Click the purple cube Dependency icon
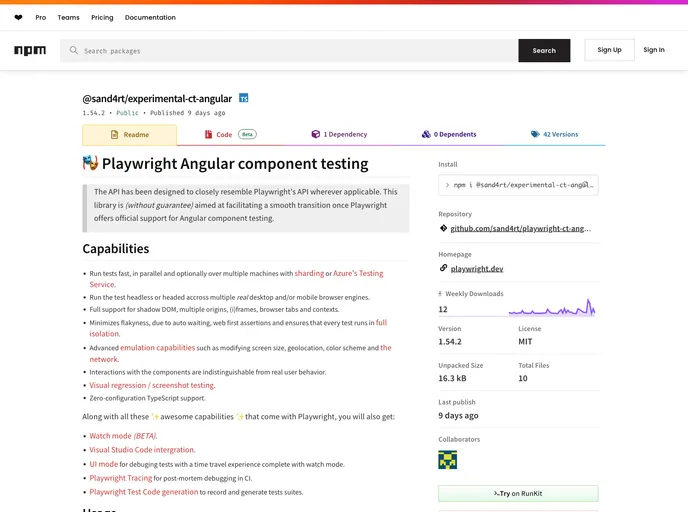This screenshot has width=688, height=512. [x=315, y=134]
